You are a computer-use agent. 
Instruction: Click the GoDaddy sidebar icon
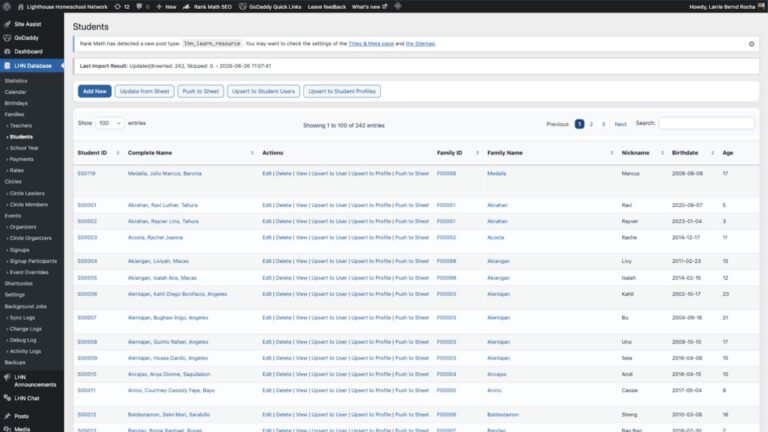pyautogui.click(x=7, y=38)
